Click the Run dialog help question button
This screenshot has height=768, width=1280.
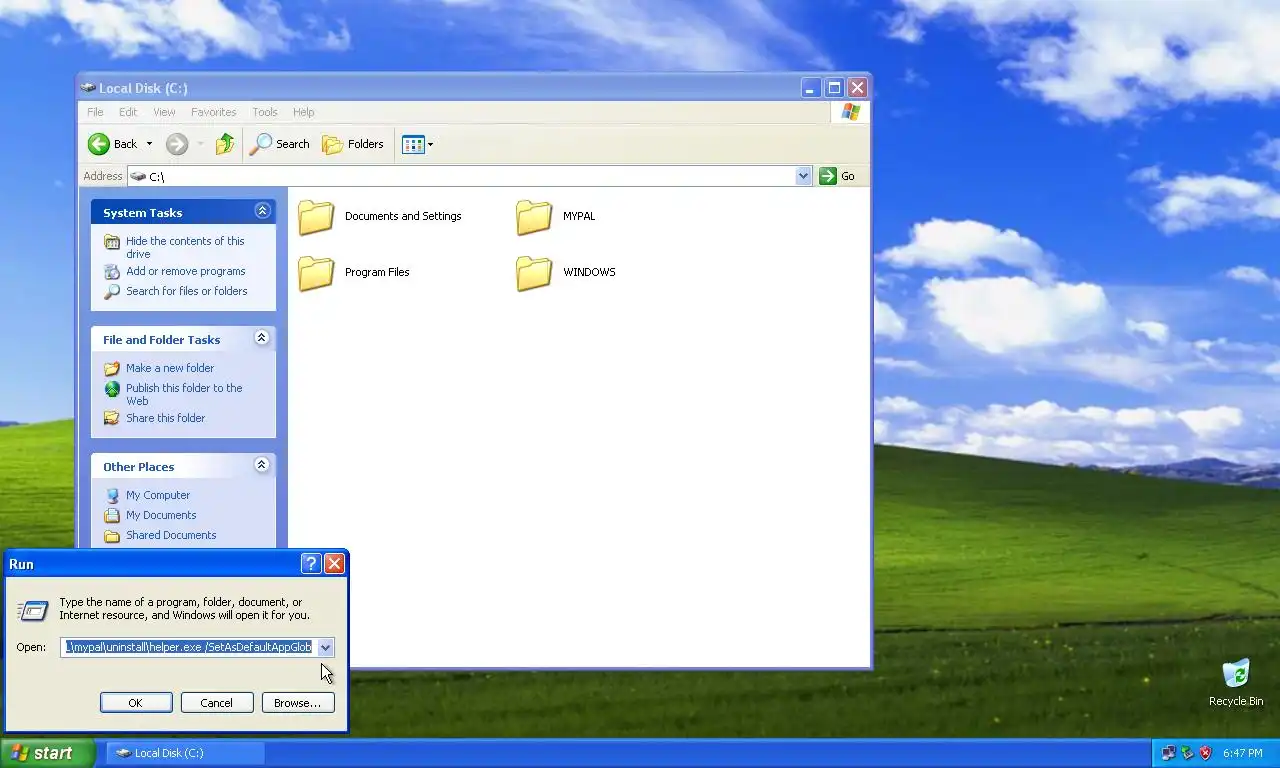click(311, 564)
